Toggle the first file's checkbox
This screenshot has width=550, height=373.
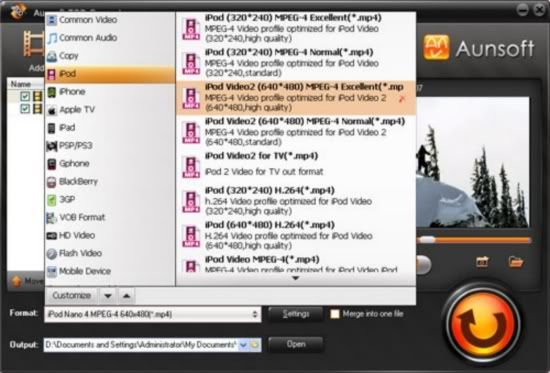point(25,96)
